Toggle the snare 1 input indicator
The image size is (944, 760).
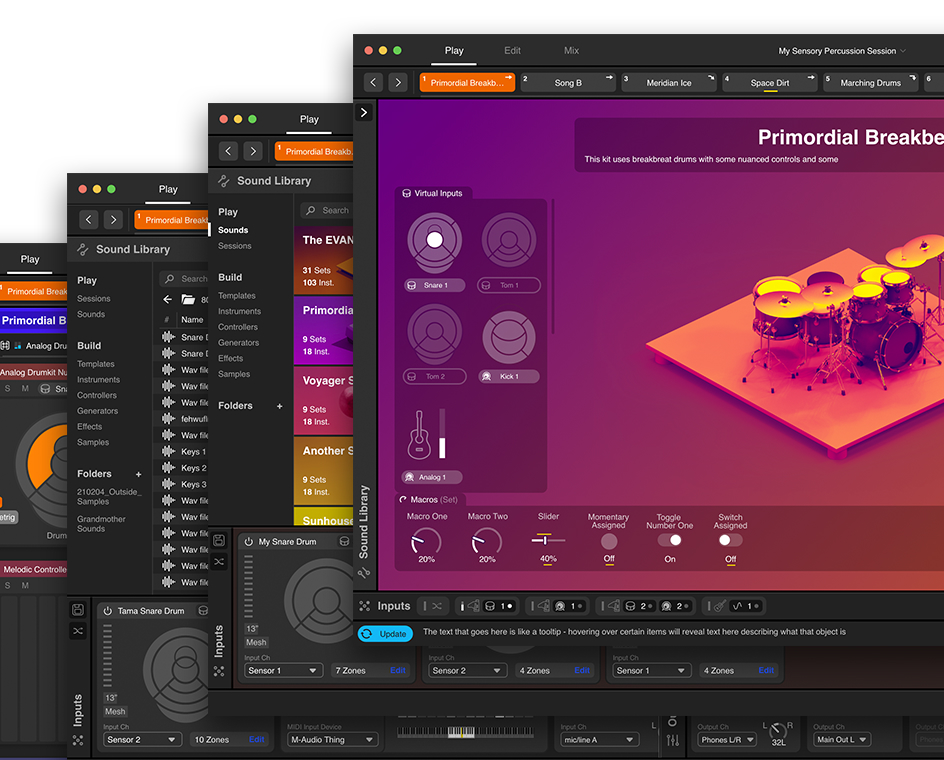[x=499, y=606]
